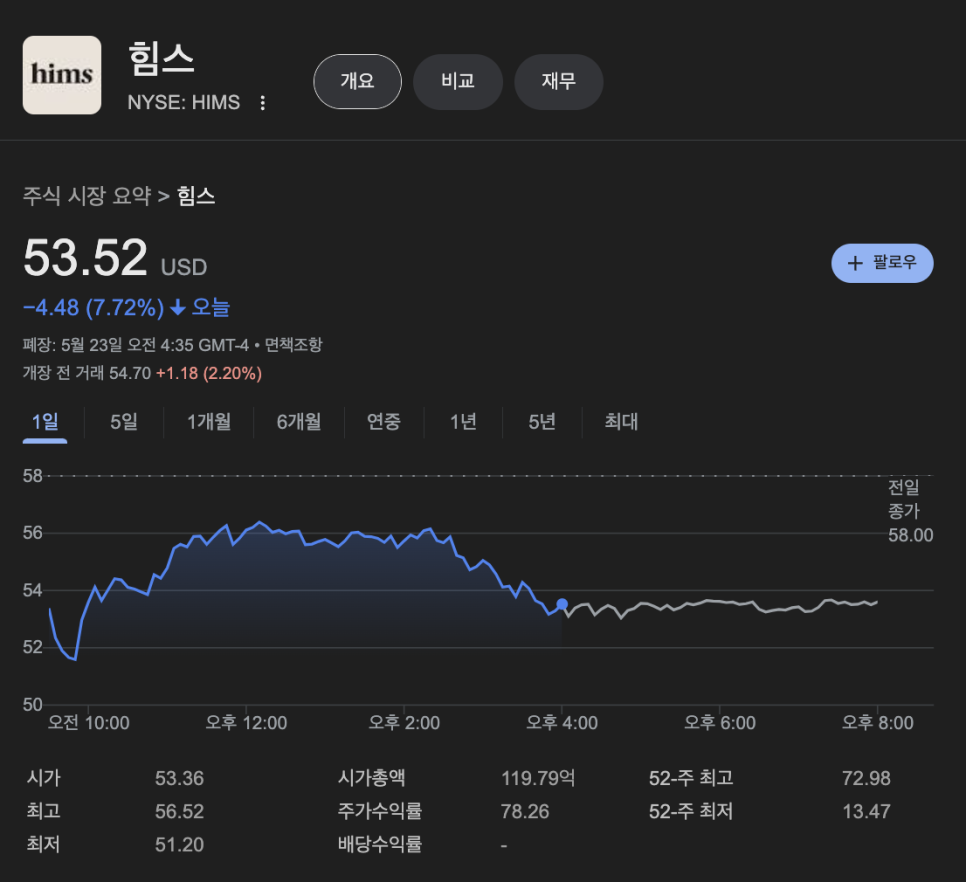Click the 오후 12:00 axis label
This screenshot has width=966, height=882.
tap(246, 722)
